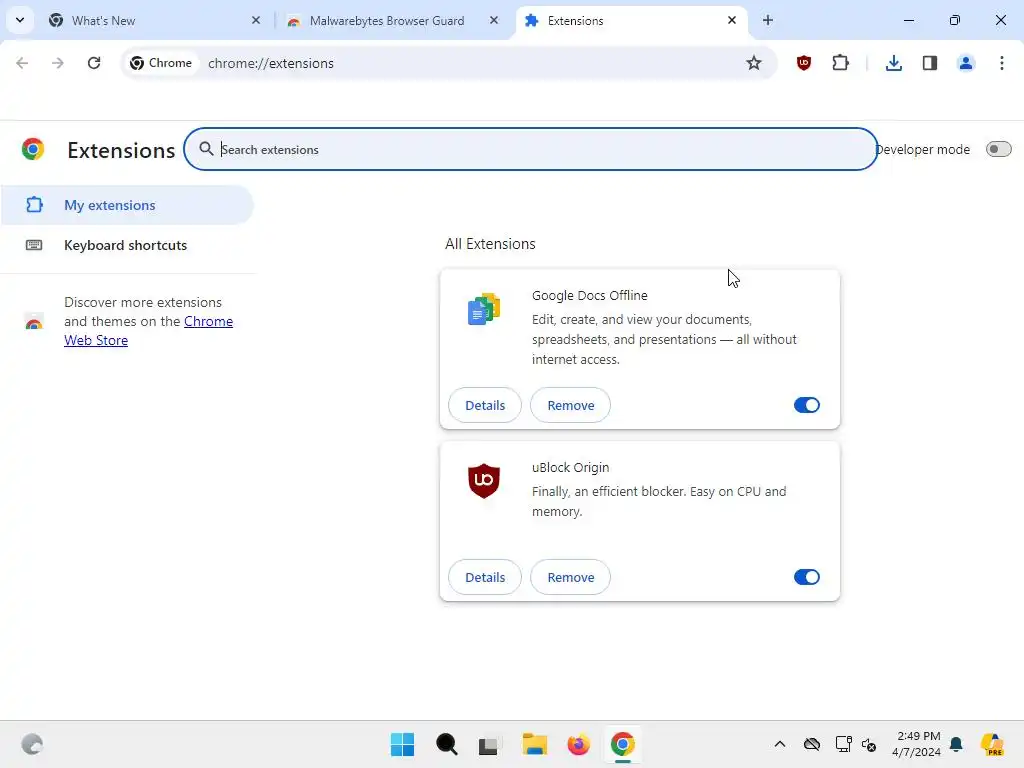
Task: Click the Google Docs Offline icon
Action: (x=484, y=309)
